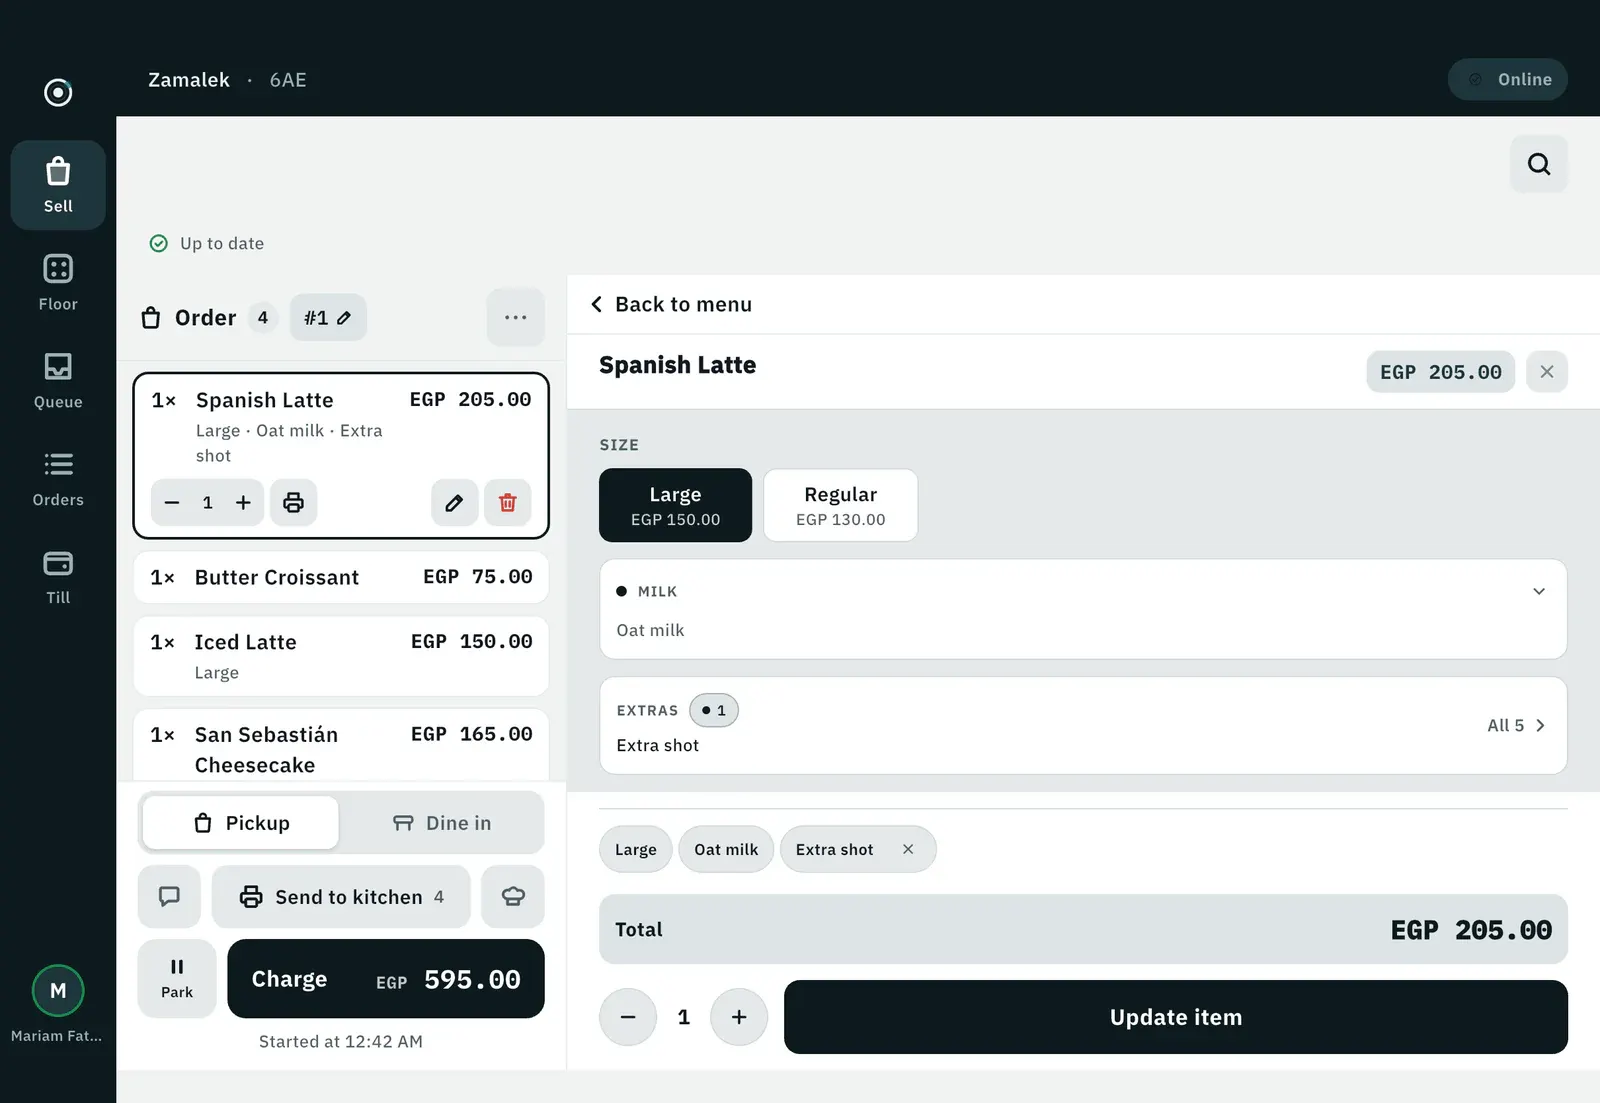
Task: Click the Zamalek branch name
Action: click(189, 80)
